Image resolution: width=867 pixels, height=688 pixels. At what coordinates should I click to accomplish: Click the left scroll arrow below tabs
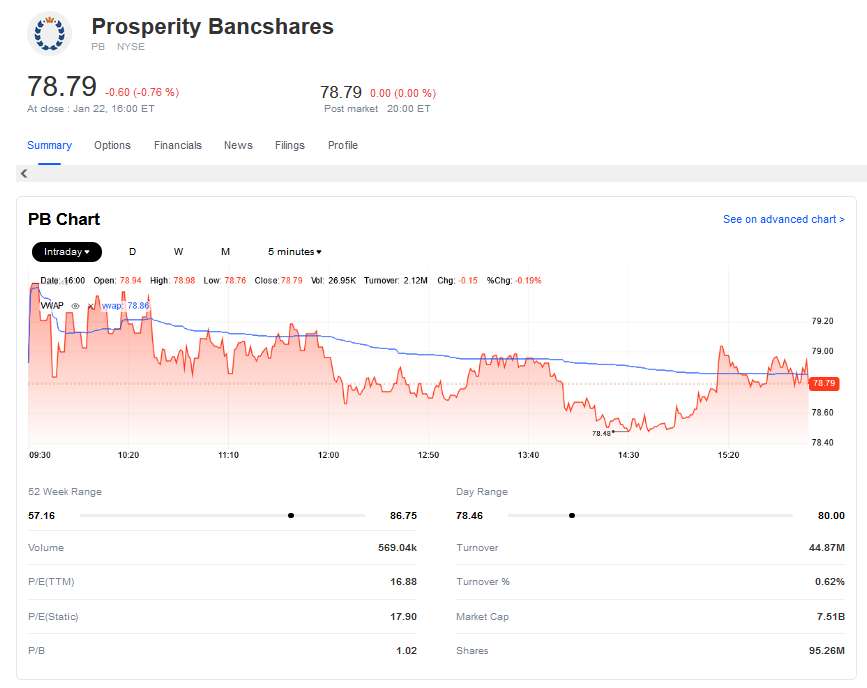tap(23, 174)
